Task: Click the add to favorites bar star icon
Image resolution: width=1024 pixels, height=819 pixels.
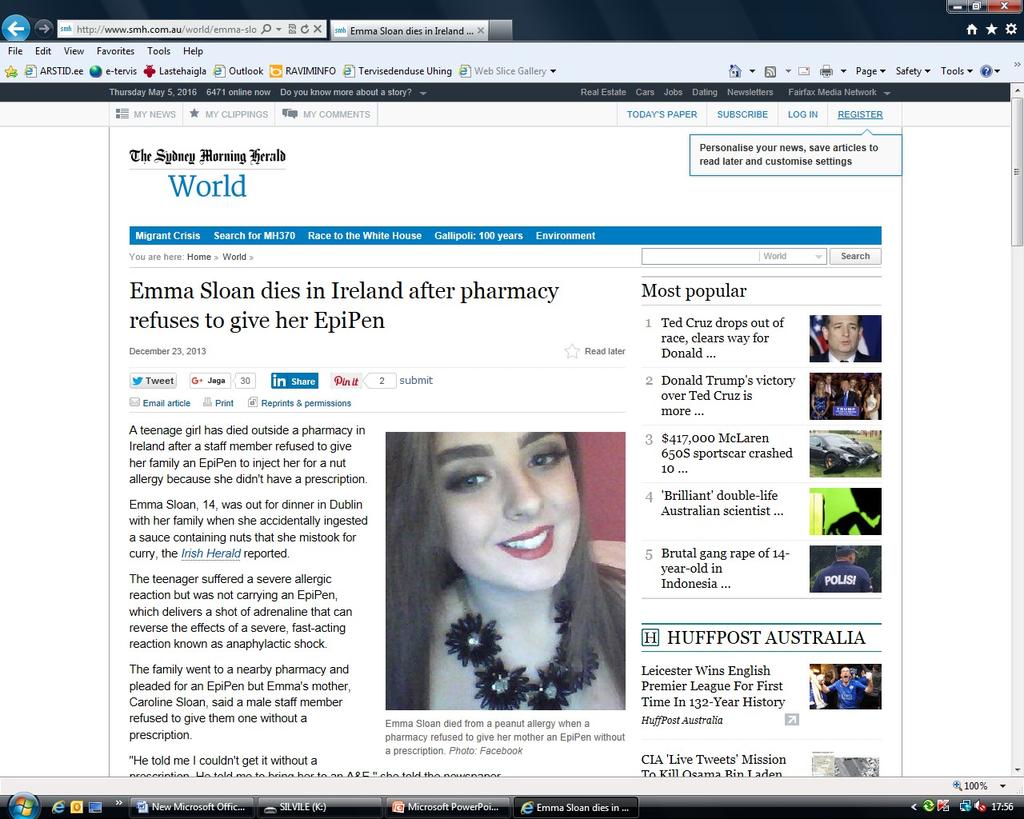Action: click(x=11, y=71)
